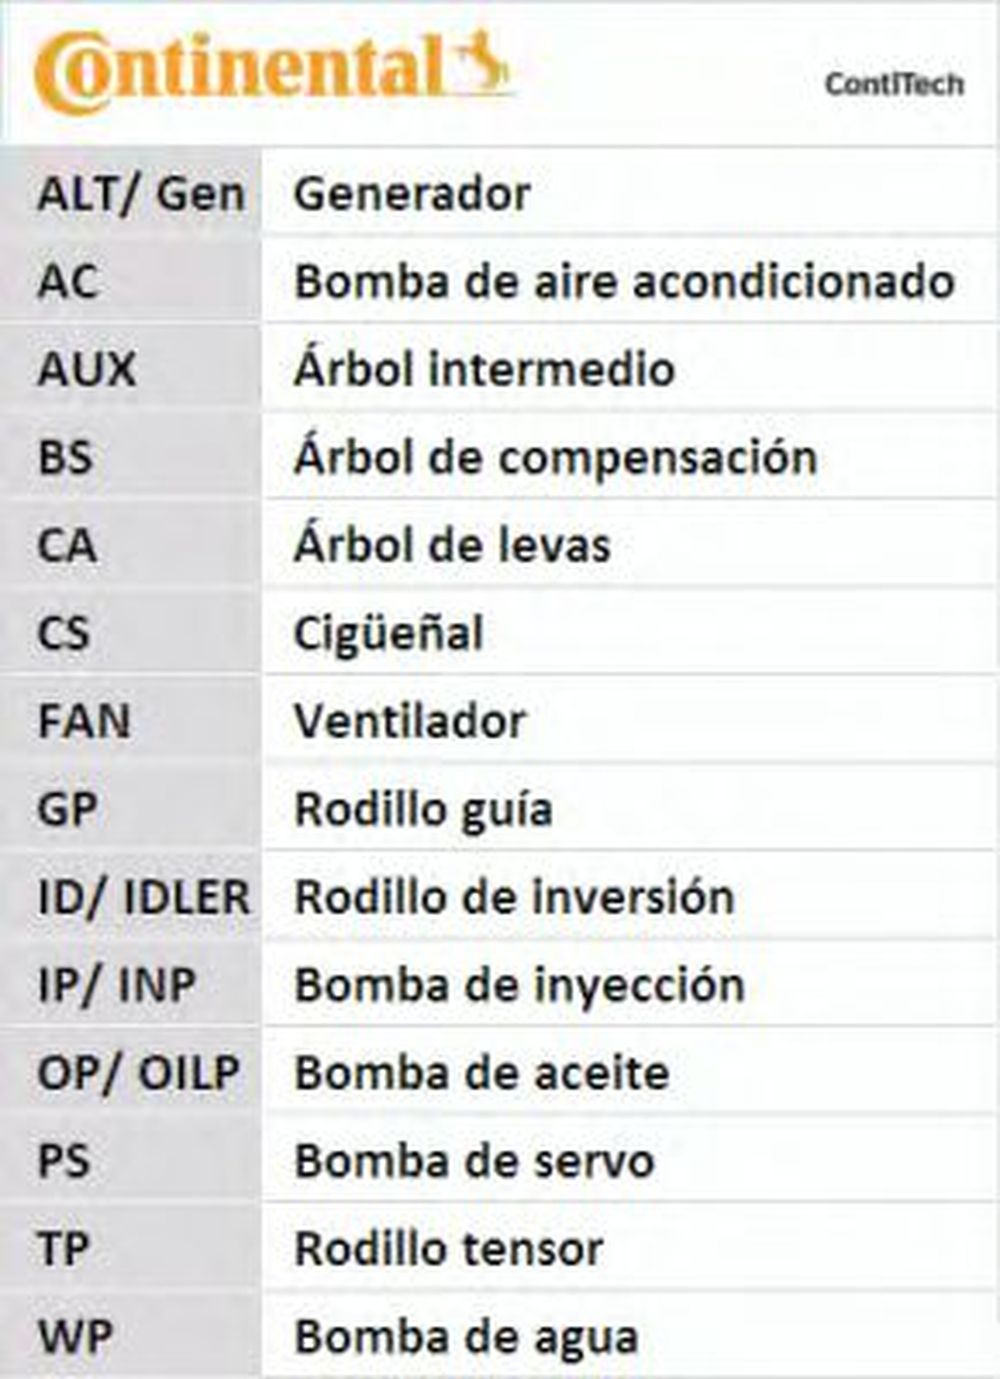
Task: Click Bomba de aire acondicionado text
Action: coord(624,281)
